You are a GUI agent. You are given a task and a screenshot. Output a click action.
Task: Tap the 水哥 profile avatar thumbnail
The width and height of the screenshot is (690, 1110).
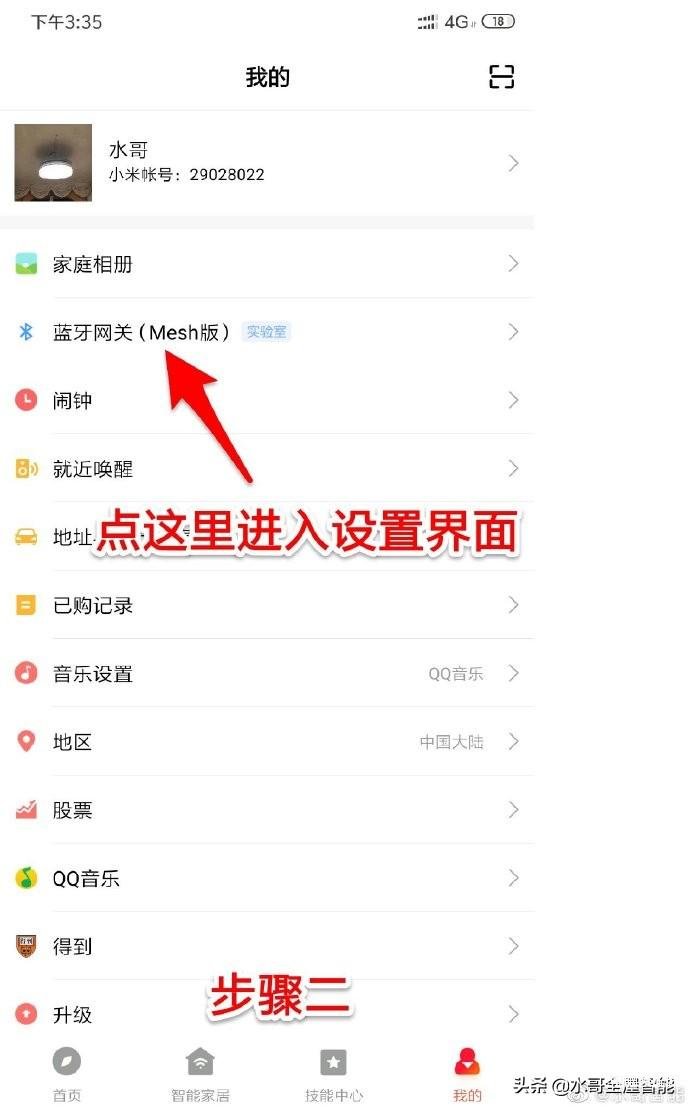click(53, 163)
